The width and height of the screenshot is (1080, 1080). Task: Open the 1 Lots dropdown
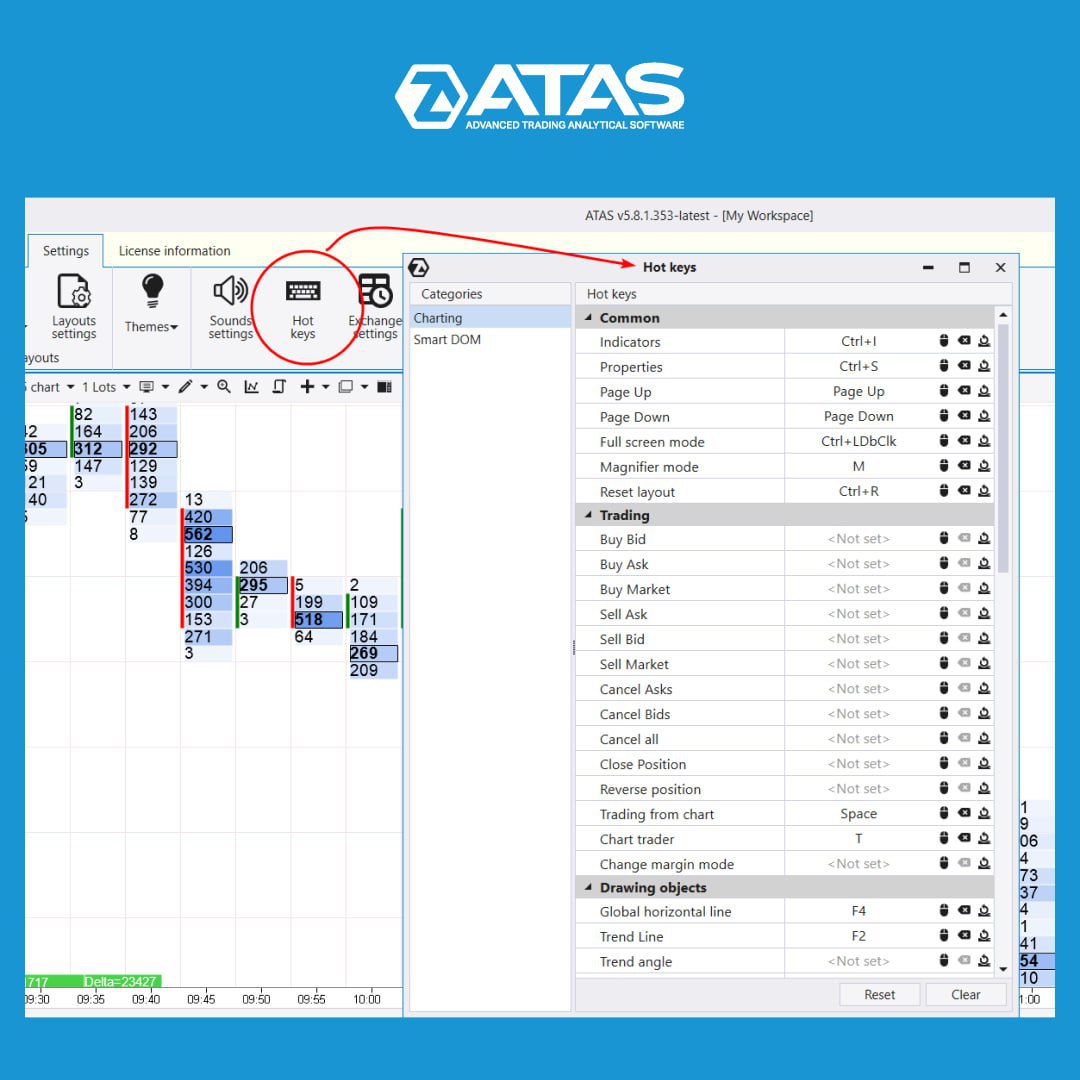tap(106, 387)
